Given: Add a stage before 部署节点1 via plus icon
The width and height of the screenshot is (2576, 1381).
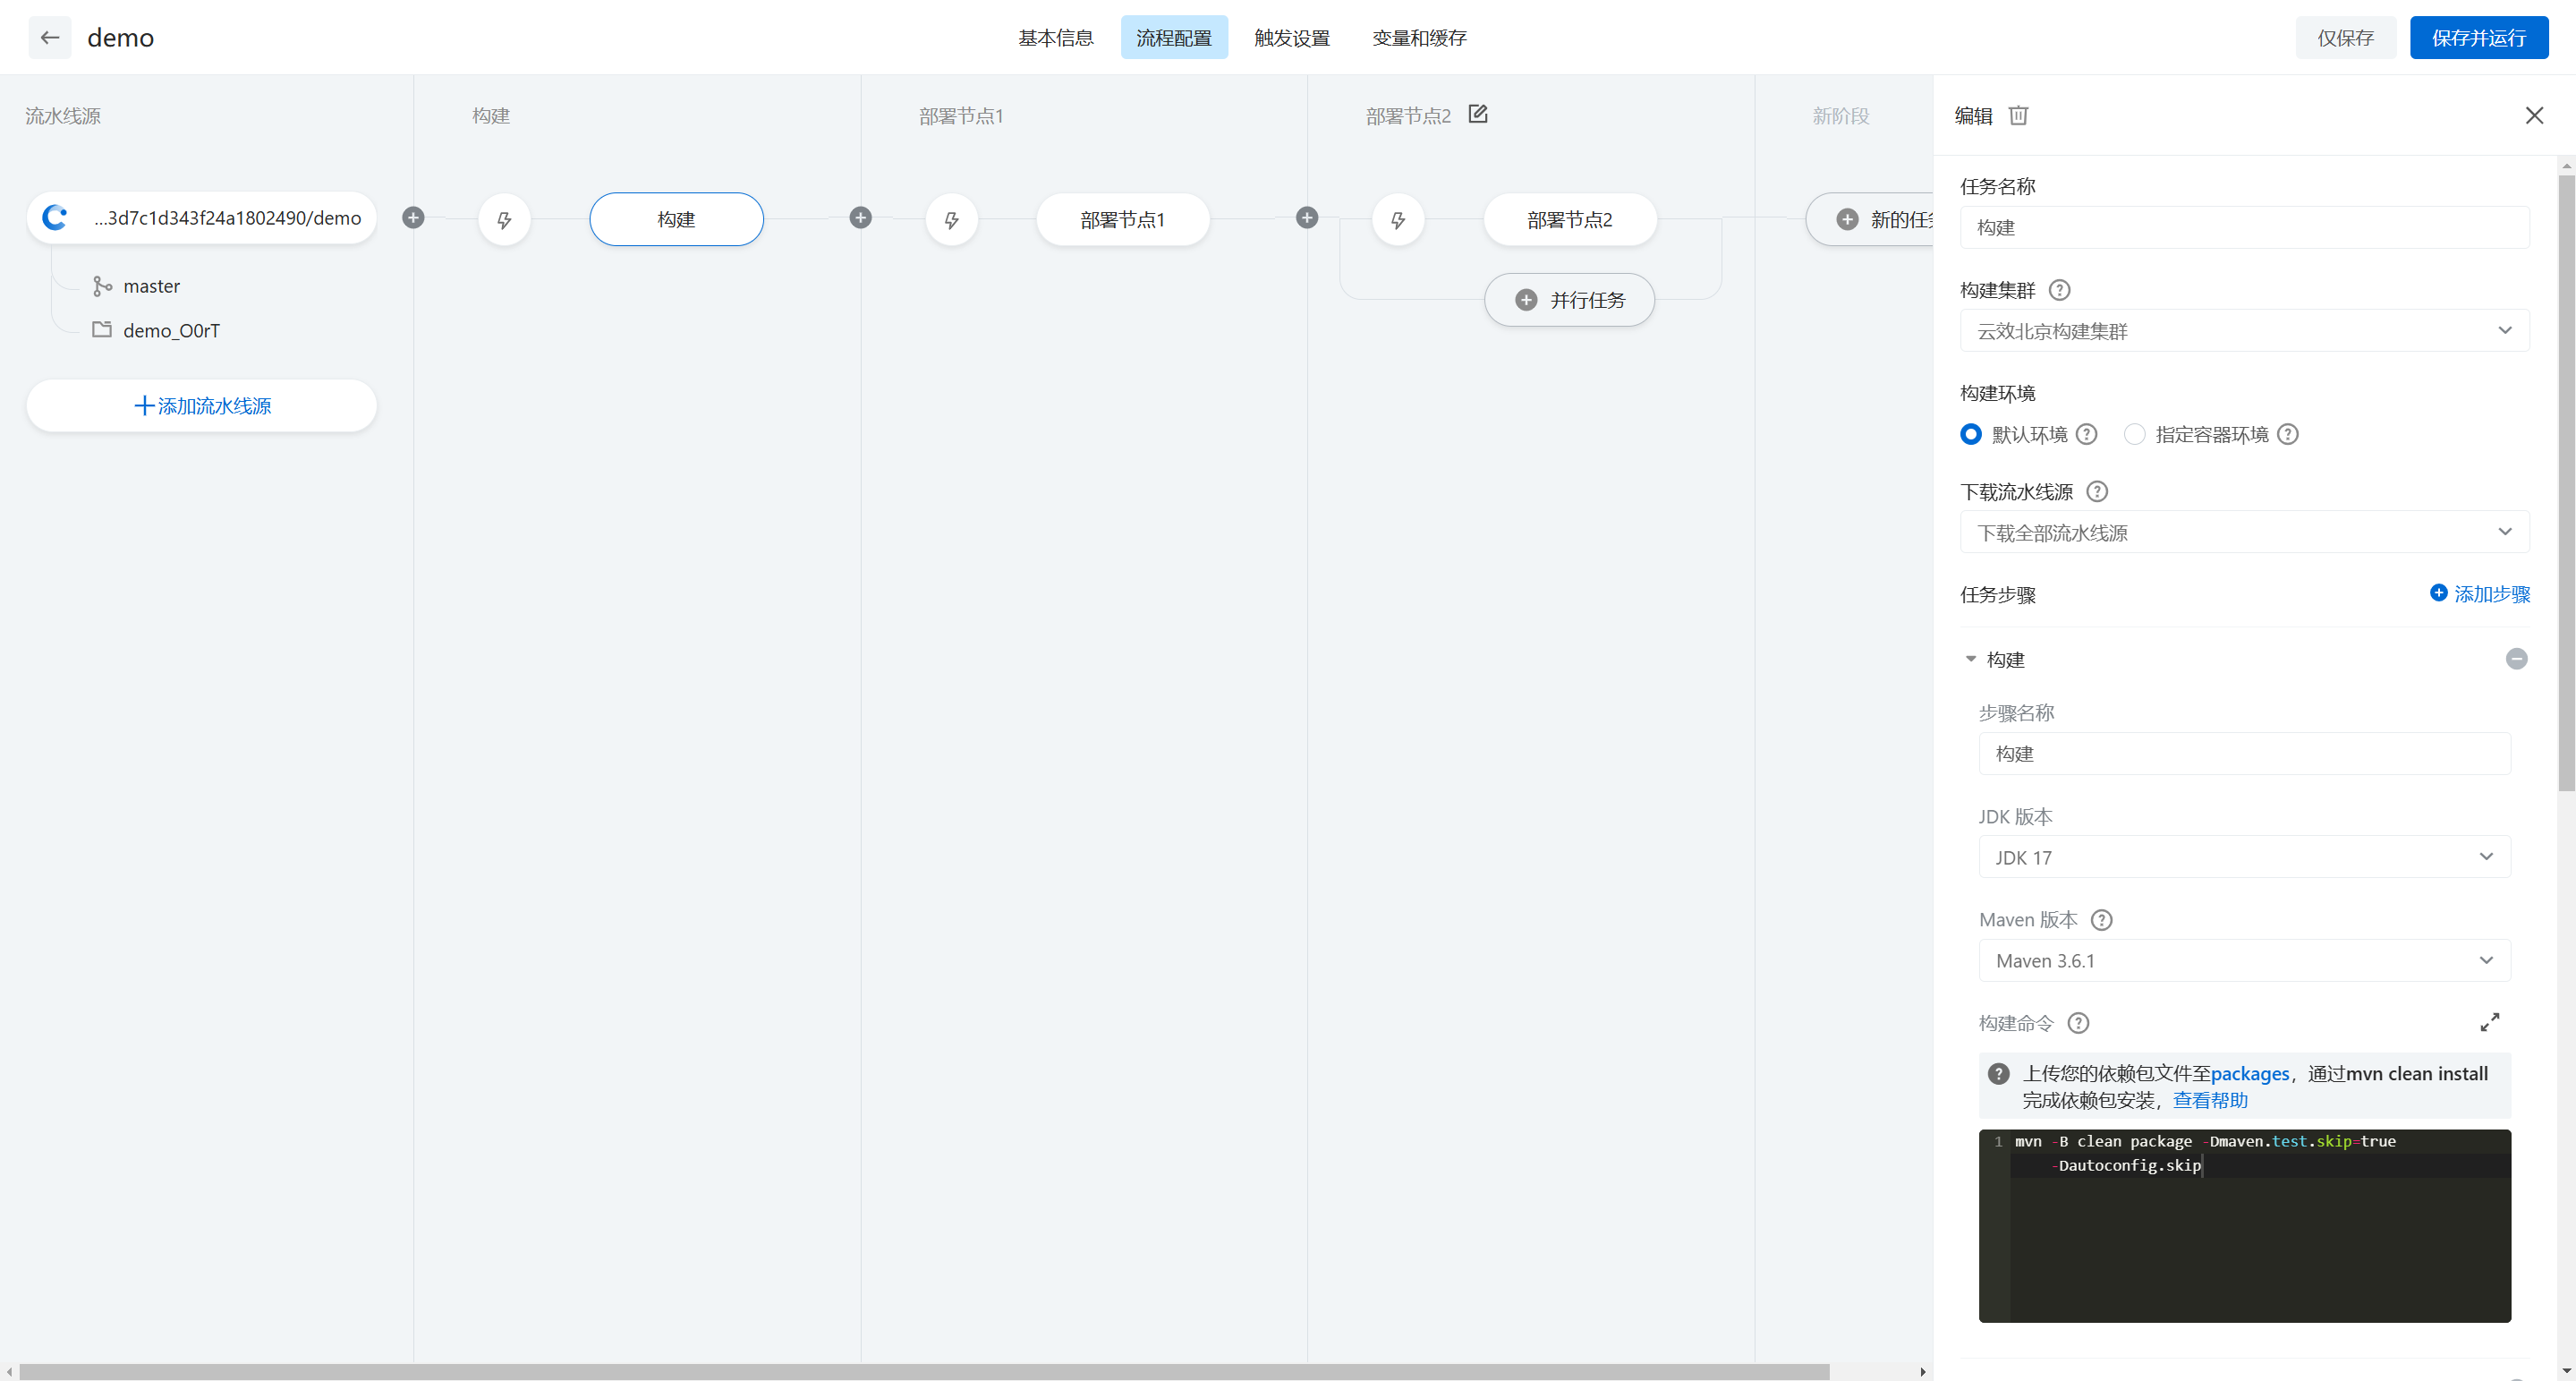Looking at the screenshot, I should point(860,218).
